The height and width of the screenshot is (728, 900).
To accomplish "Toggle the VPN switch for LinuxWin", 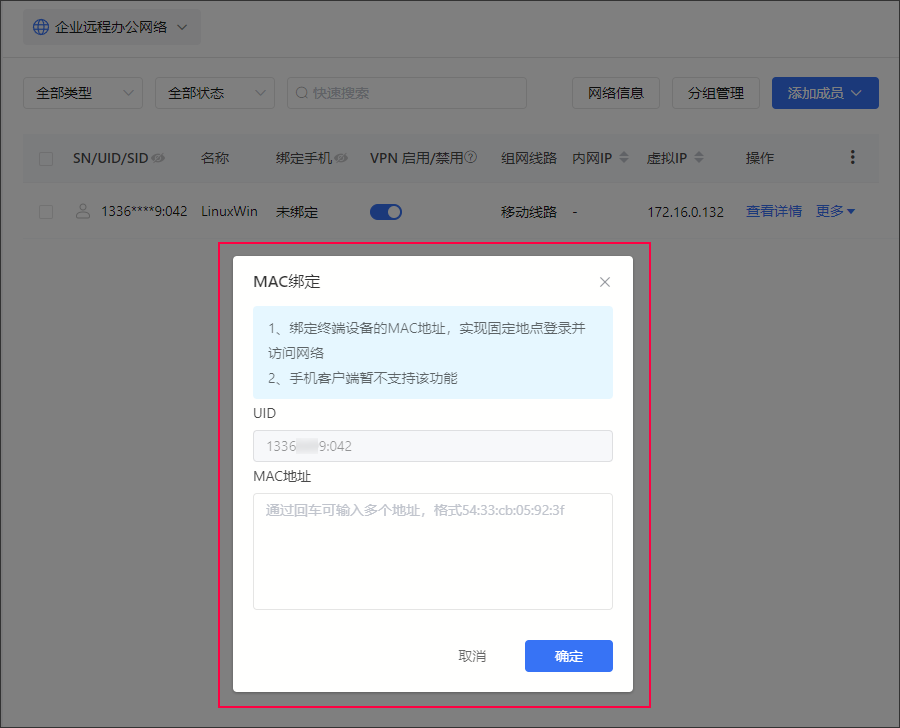I will coord(386,211).
